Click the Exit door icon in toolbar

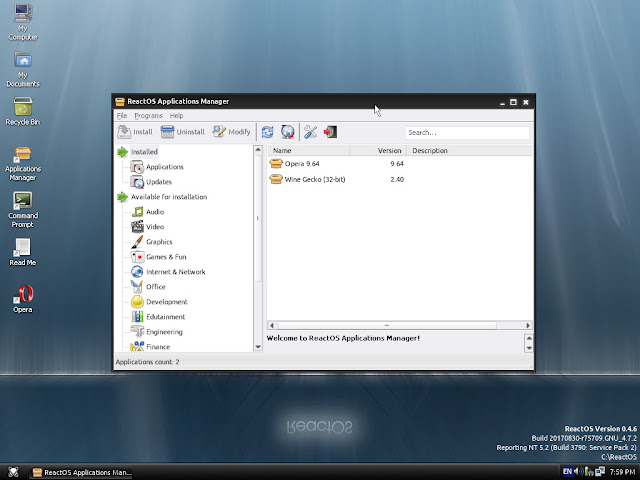point(330,132)
